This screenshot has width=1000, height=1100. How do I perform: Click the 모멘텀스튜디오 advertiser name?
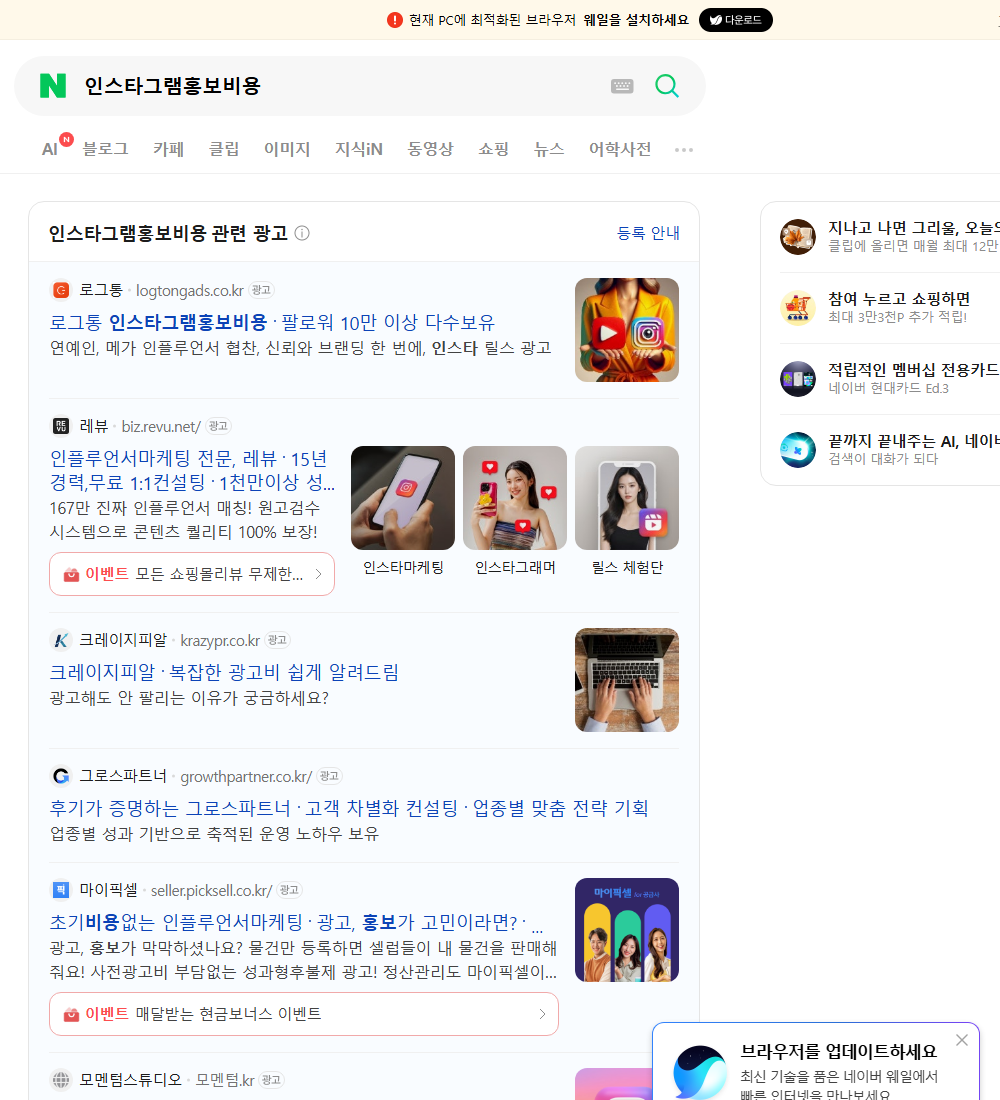[x=131, y=1080]
